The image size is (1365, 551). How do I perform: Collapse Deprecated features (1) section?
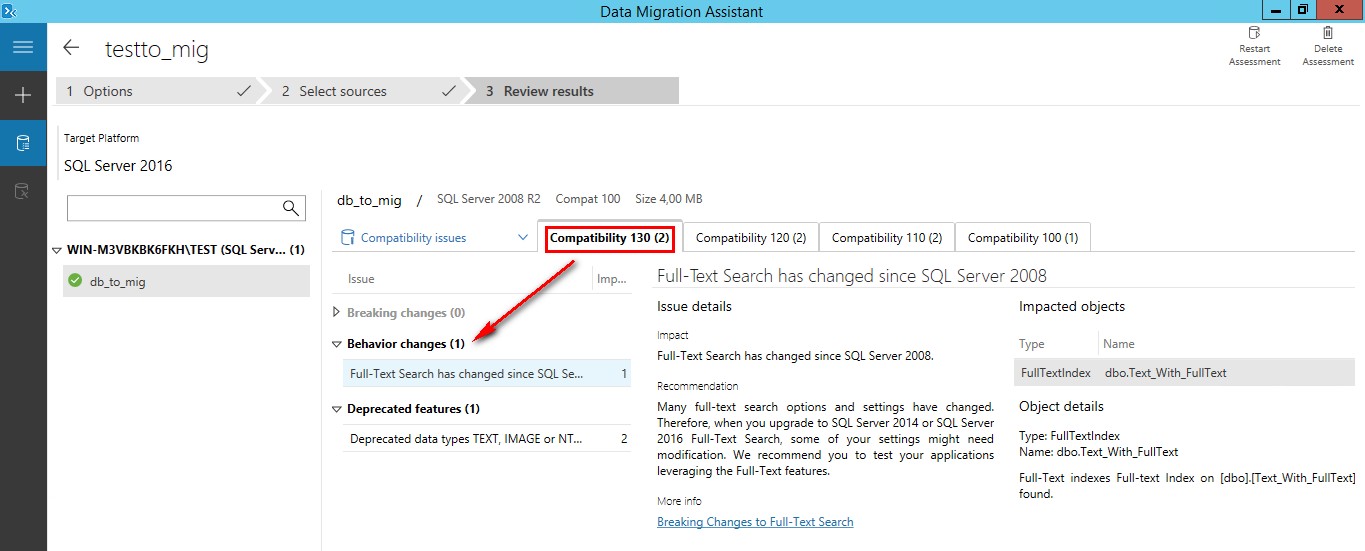click(337, 409)
